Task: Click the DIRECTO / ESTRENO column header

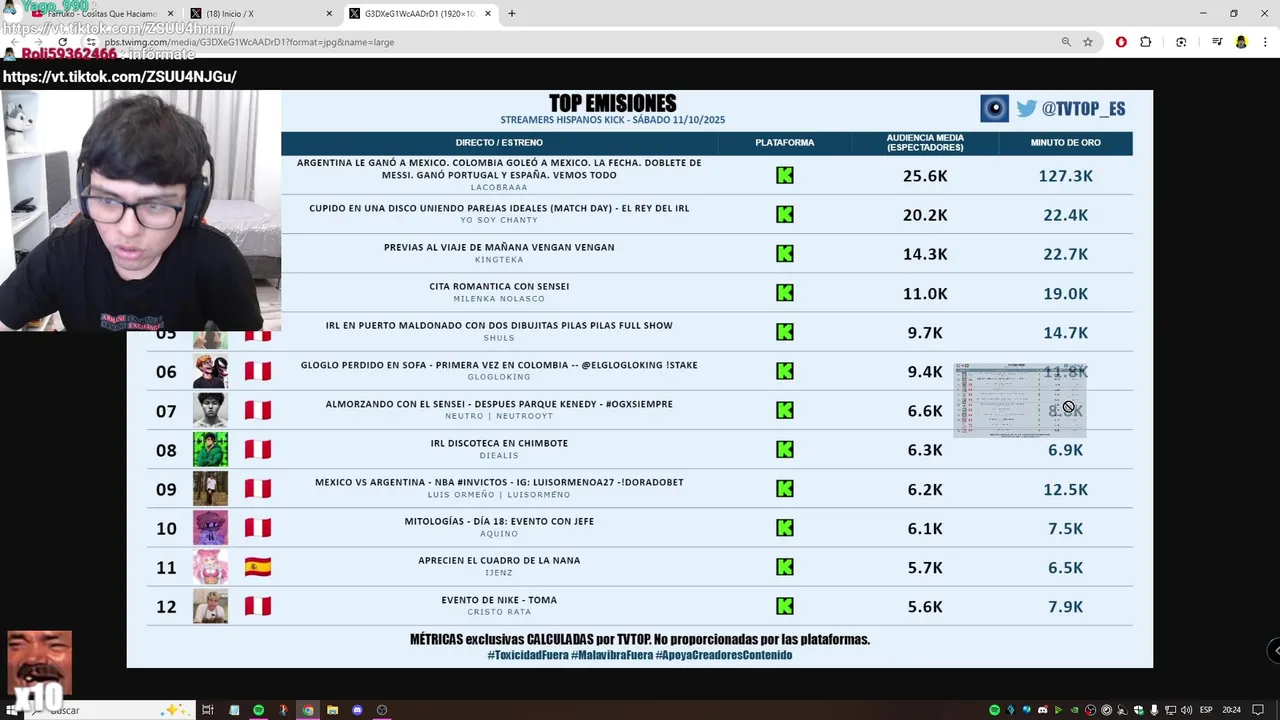Action: [499, 143]
